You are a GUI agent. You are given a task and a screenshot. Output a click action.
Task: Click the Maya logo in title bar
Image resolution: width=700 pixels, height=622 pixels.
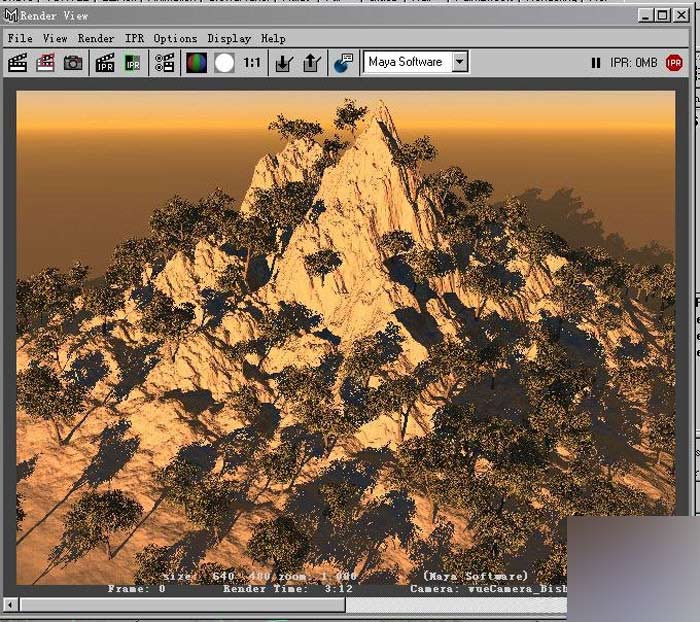pyautogui.click(x=11, y=16)
